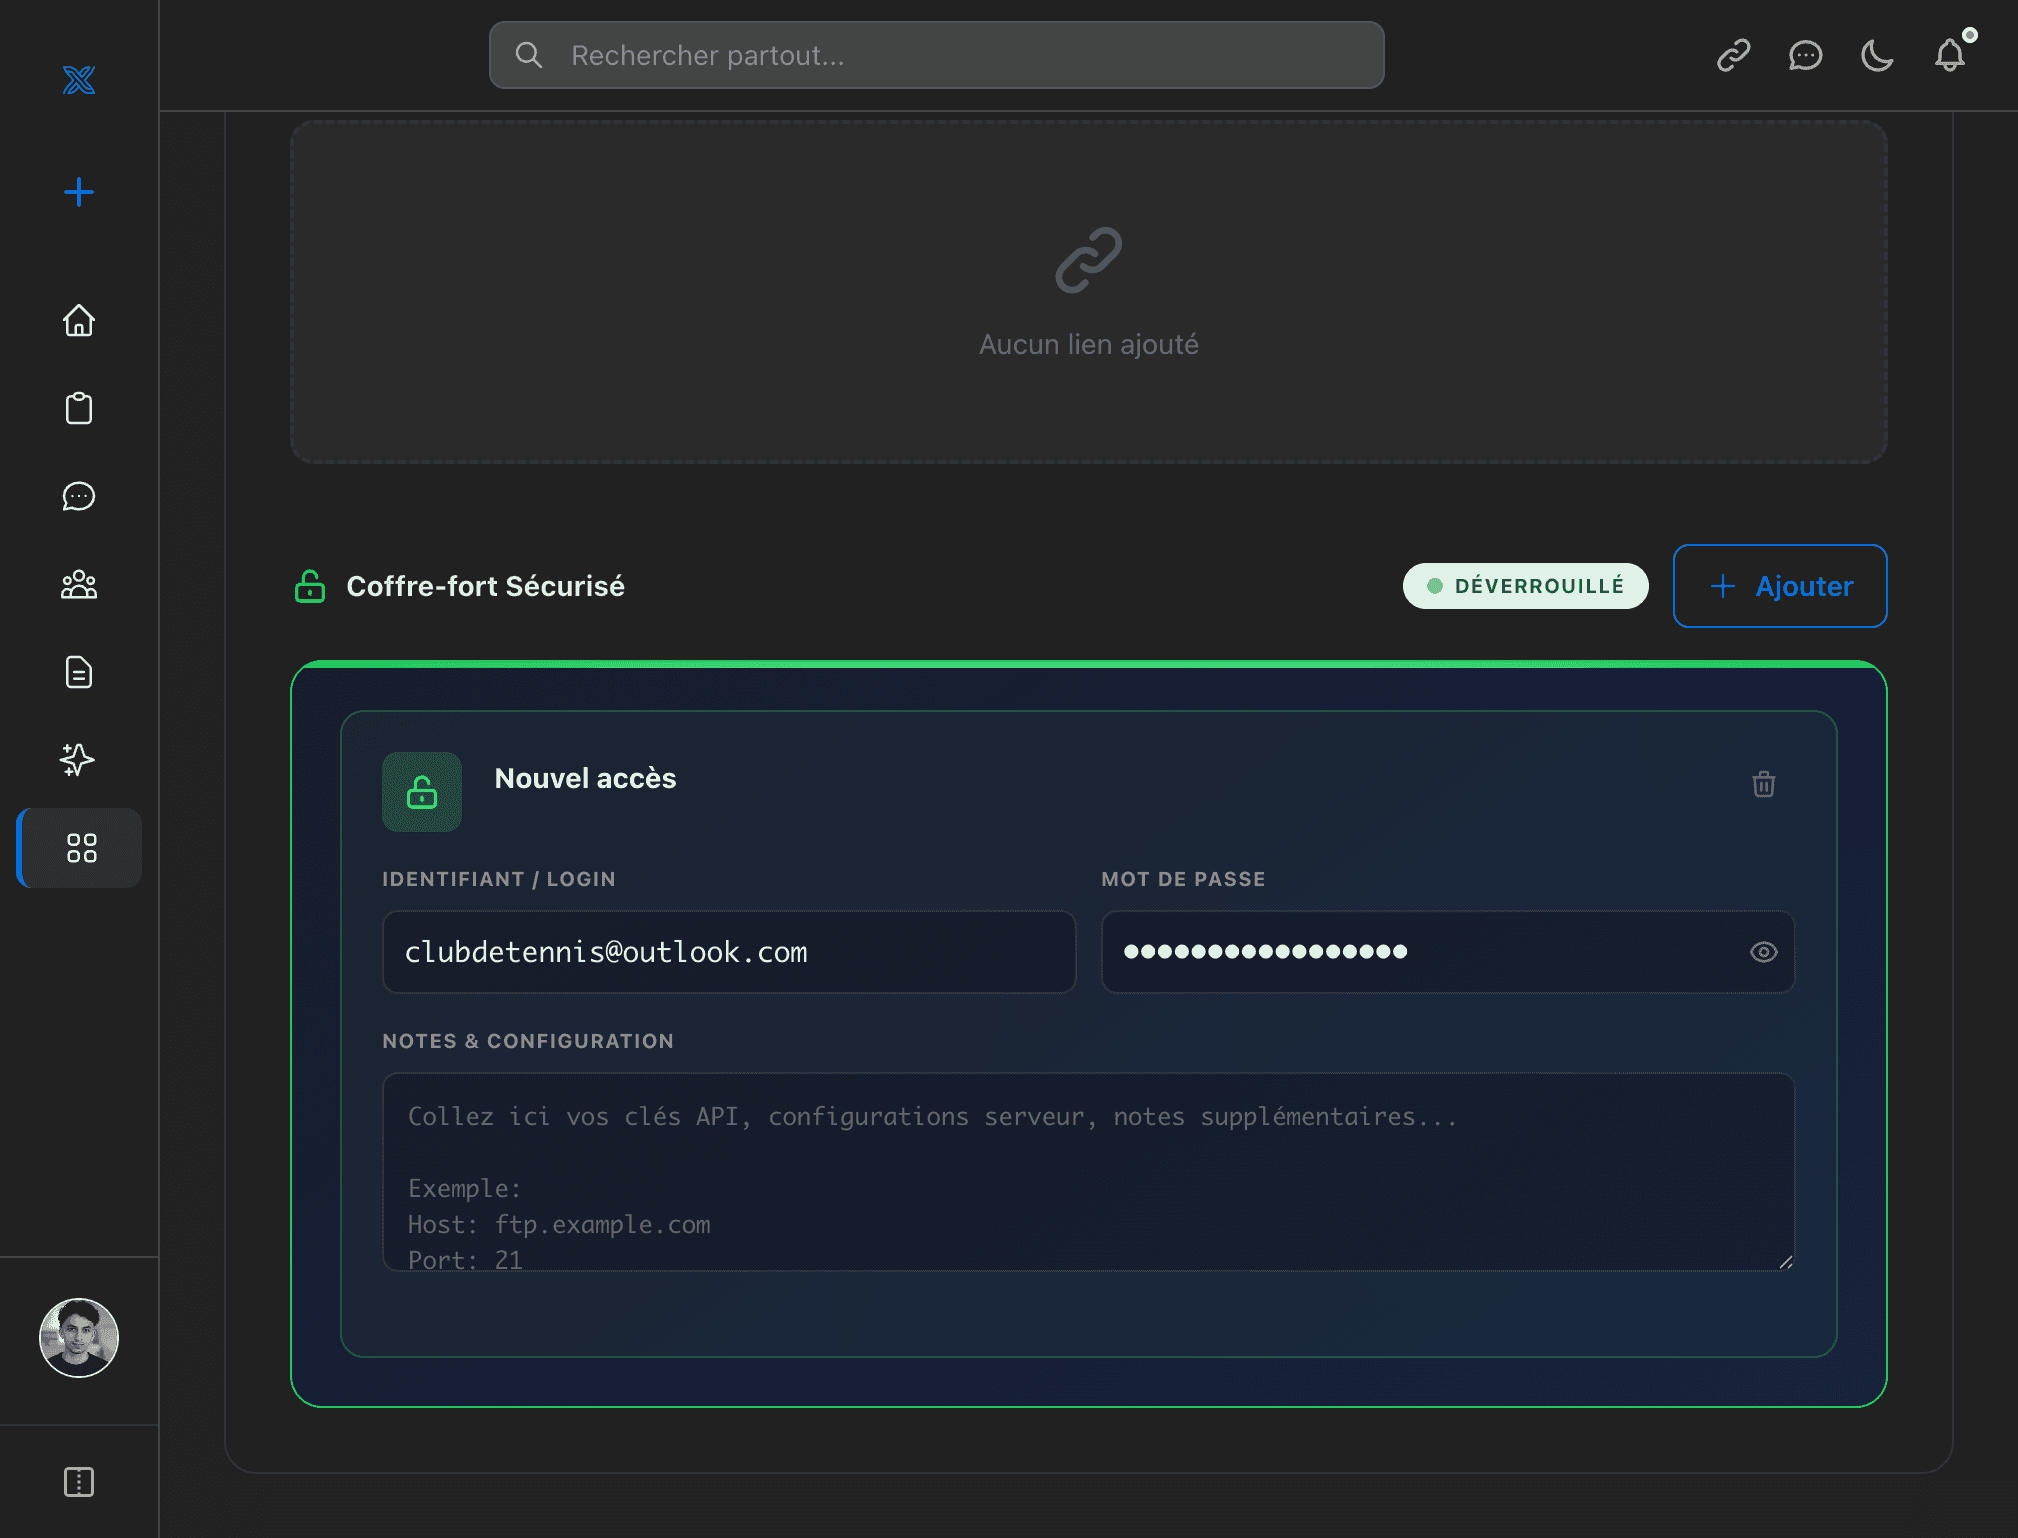Click the home icon in sidebar

(79, 320)
